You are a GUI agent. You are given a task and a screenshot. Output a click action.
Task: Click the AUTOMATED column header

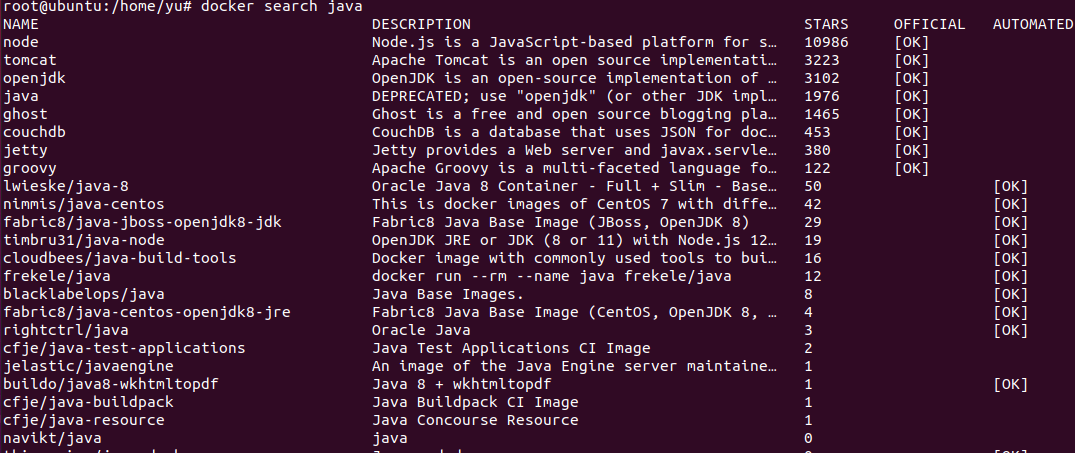pyautogui.click(x=1033, y=25)
